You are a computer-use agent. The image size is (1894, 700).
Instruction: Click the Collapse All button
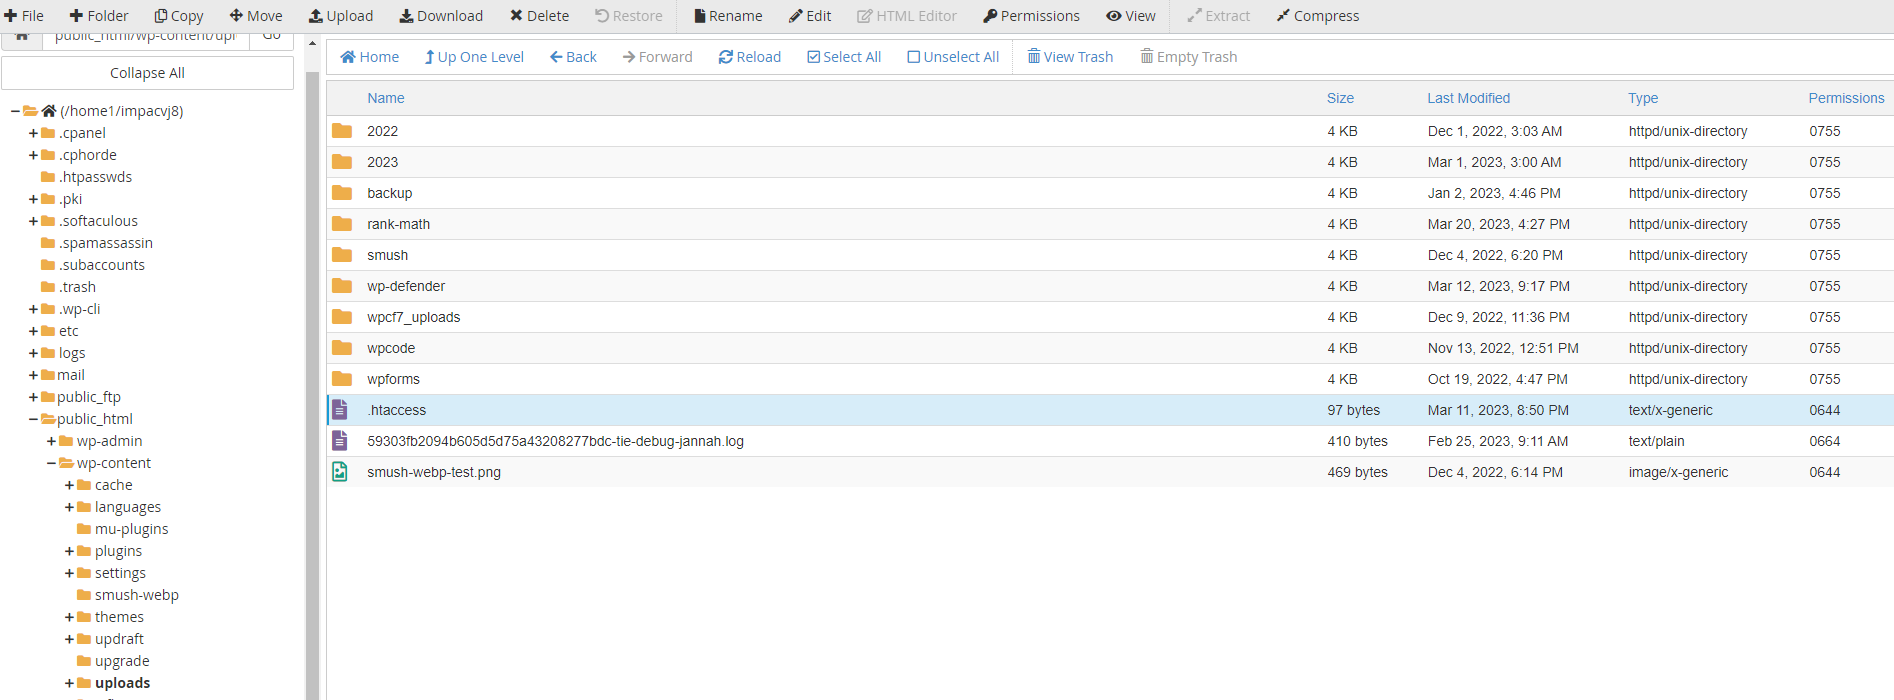147,73
